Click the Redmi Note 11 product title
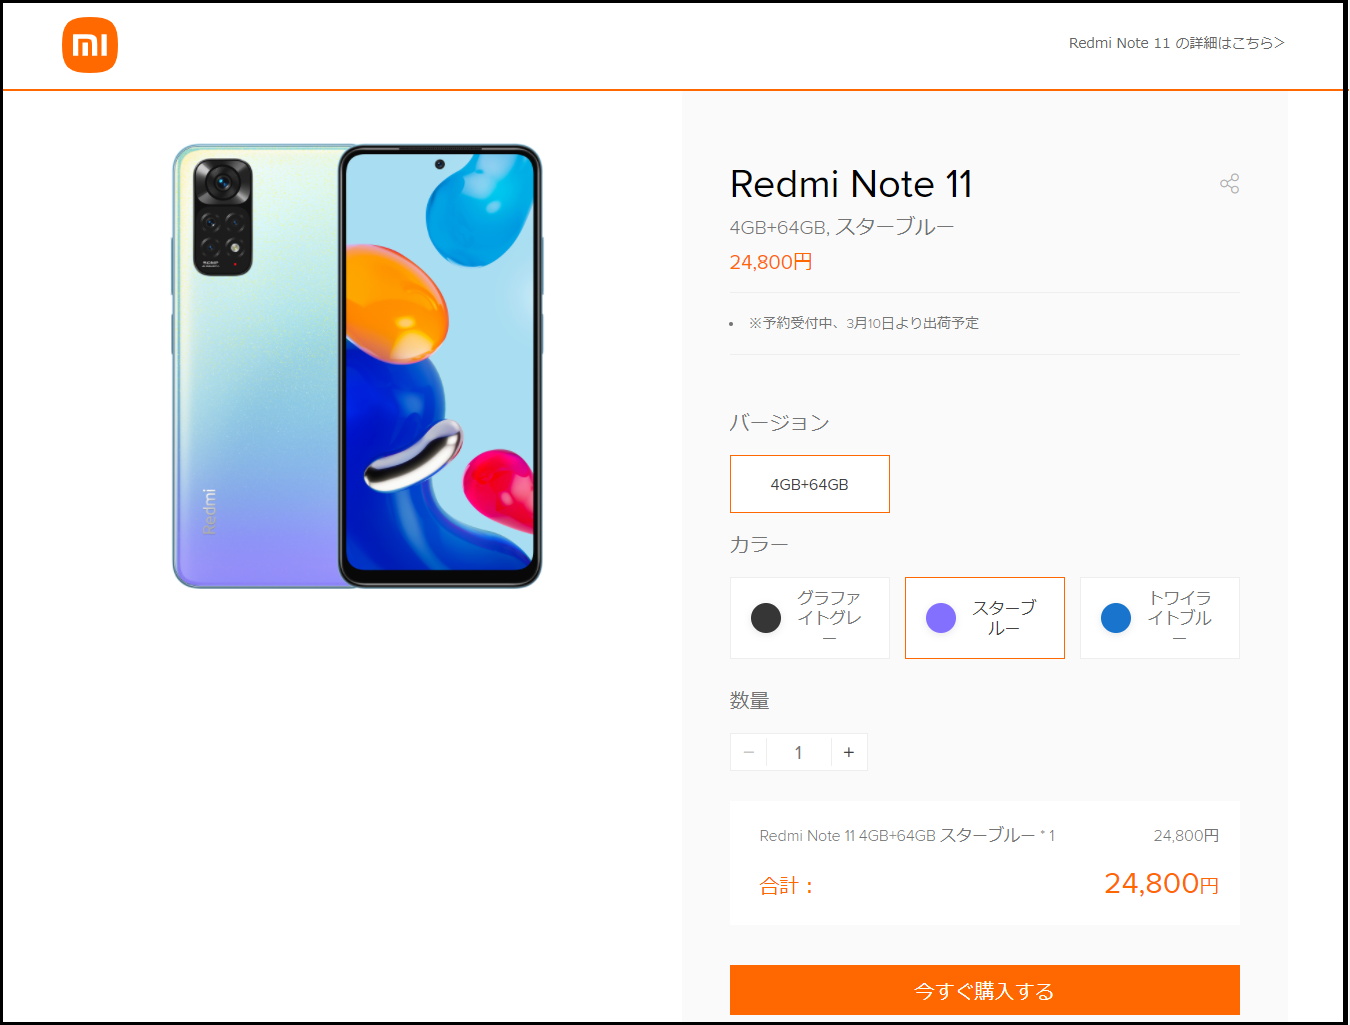 (851, 184)
